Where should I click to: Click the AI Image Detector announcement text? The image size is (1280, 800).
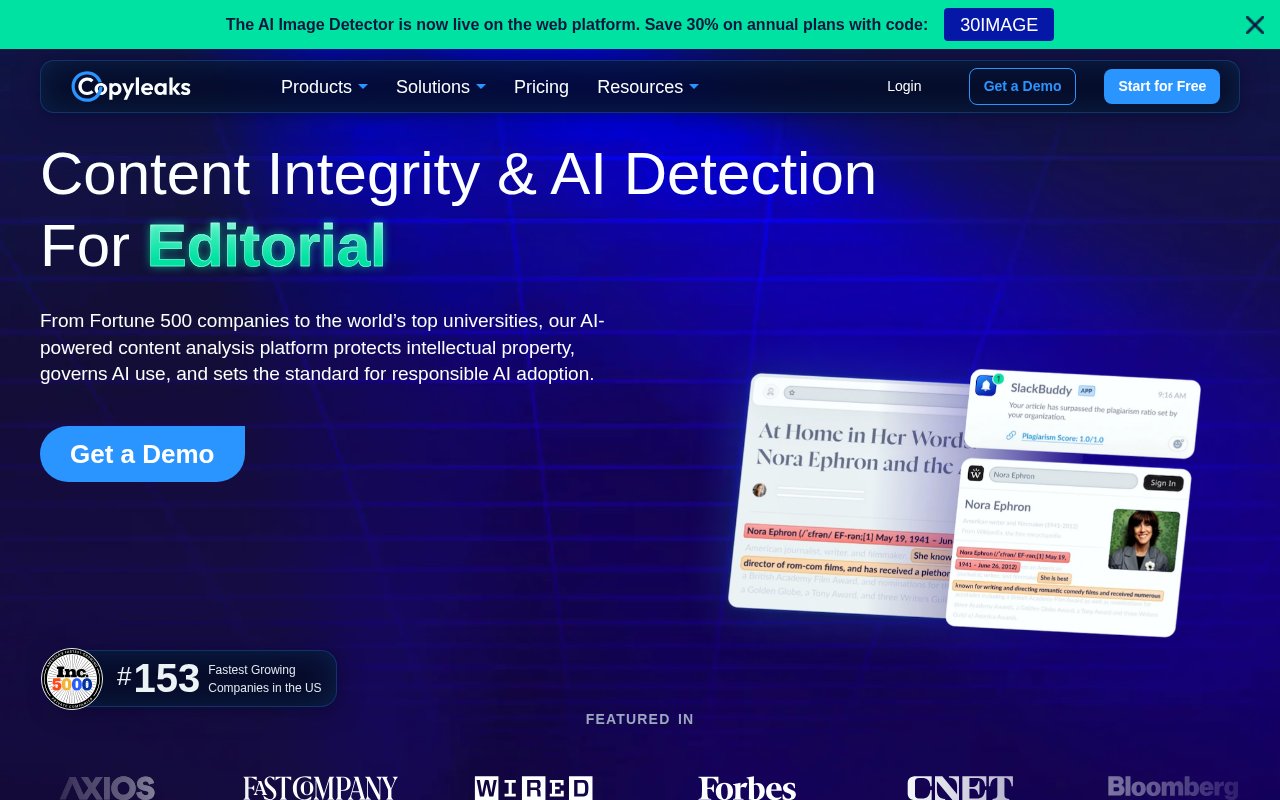pyautogui.click(x=577, y=25)
